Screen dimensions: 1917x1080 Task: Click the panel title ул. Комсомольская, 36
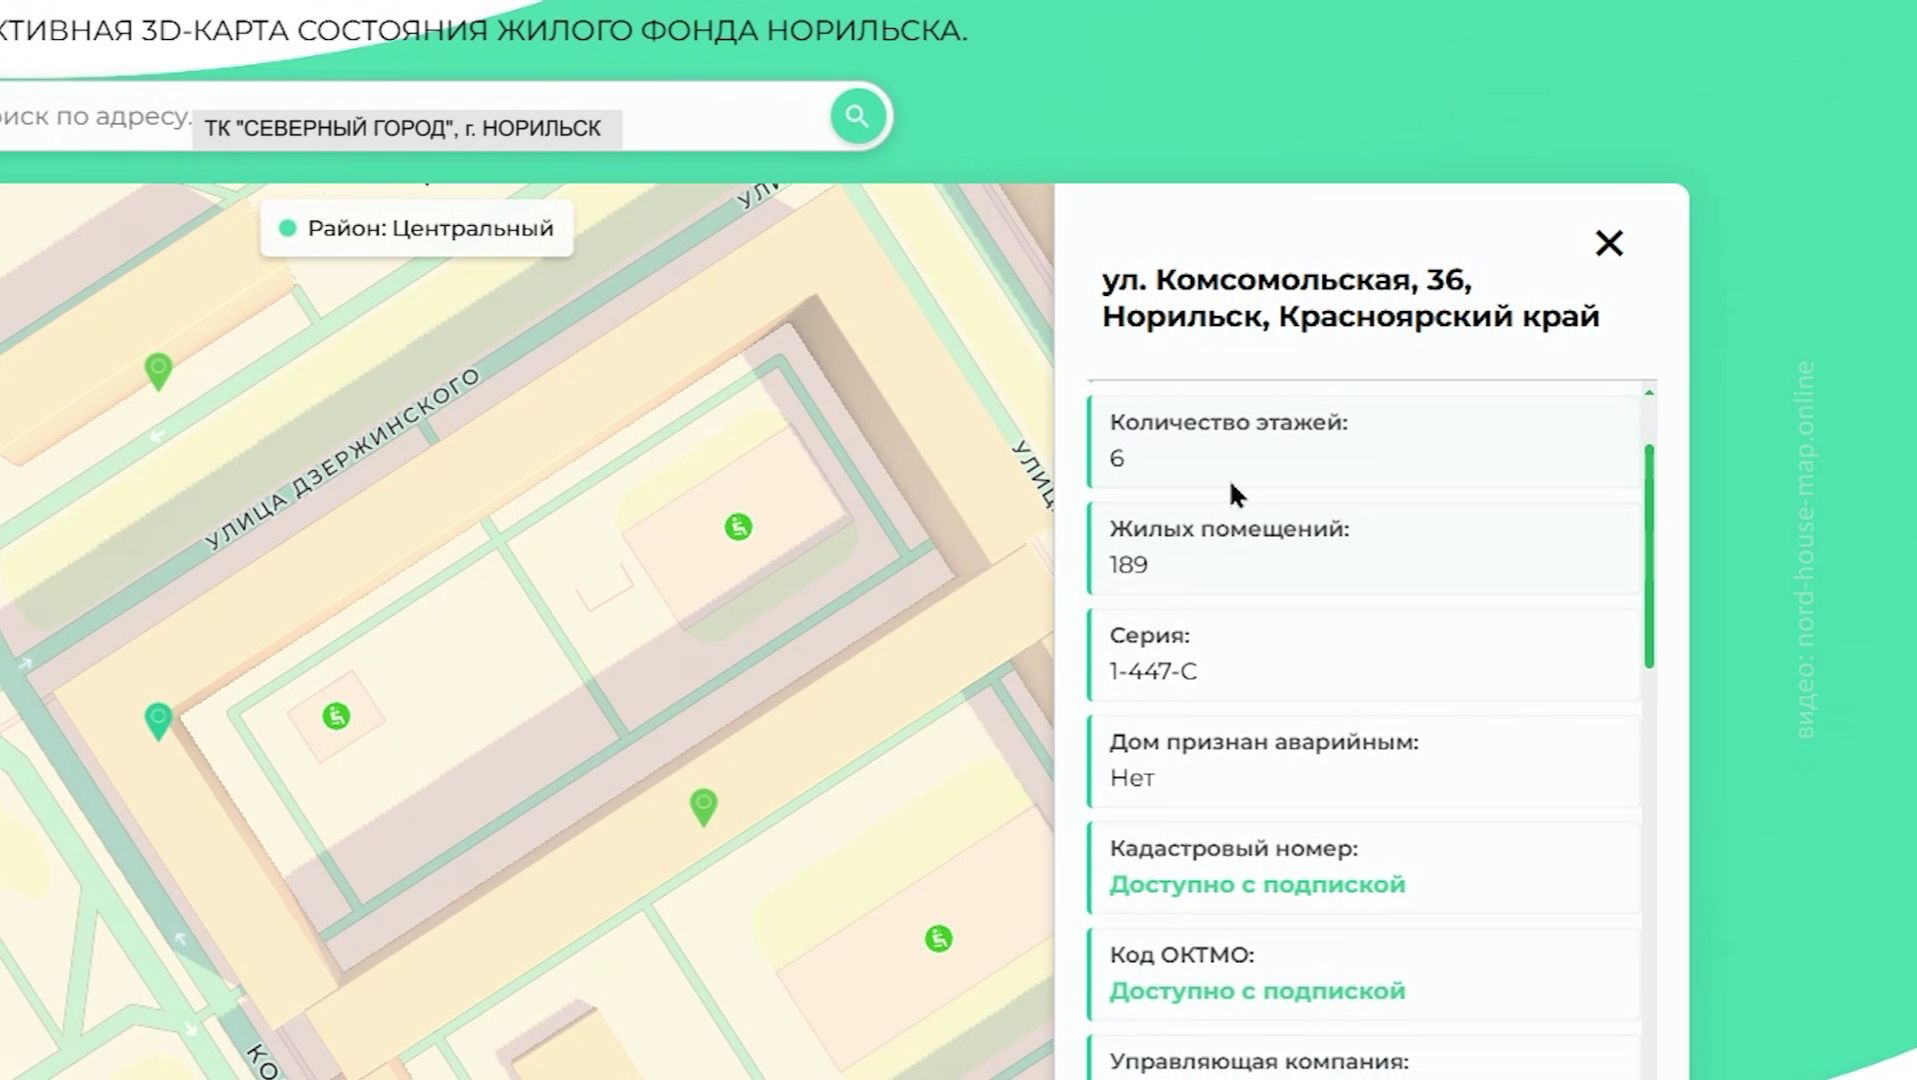pos(1350,298)
